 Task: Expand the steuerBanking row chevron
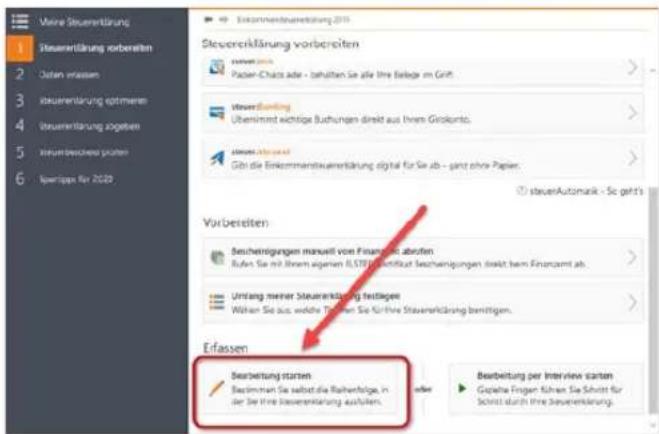[632, 113]
